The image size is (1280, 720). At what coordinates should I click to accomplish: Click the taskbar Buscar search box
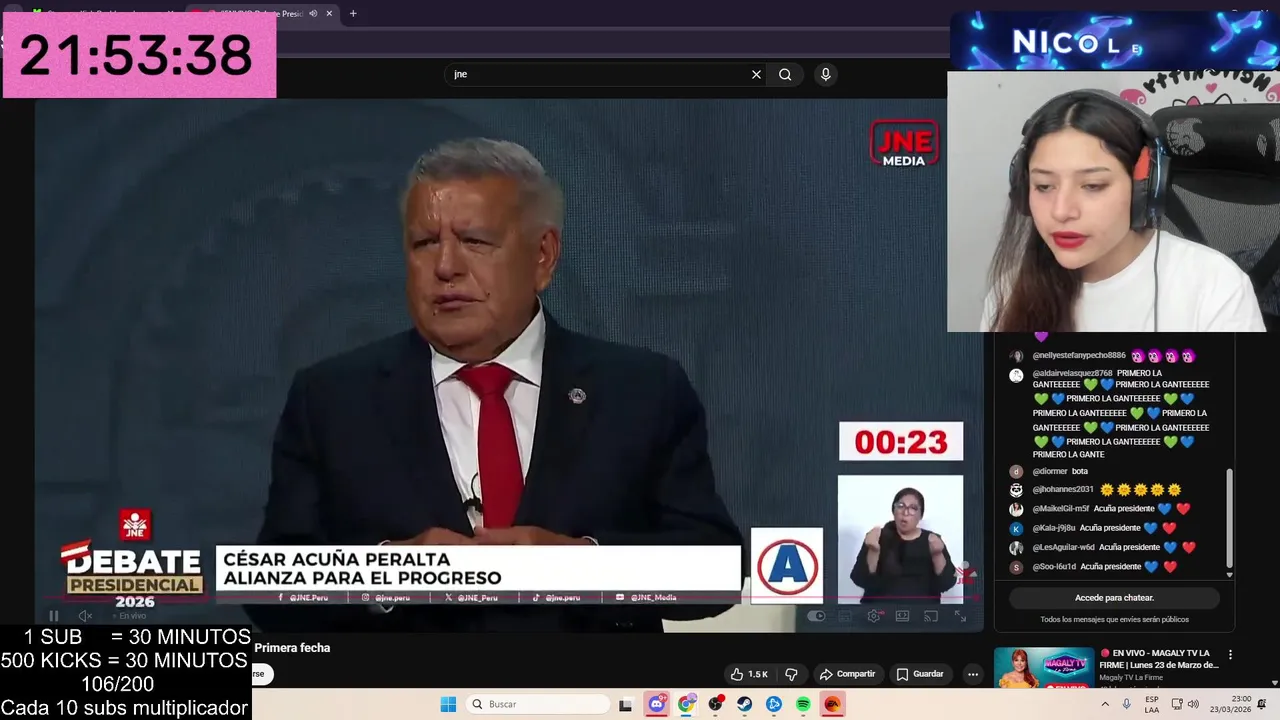(540, 704)
